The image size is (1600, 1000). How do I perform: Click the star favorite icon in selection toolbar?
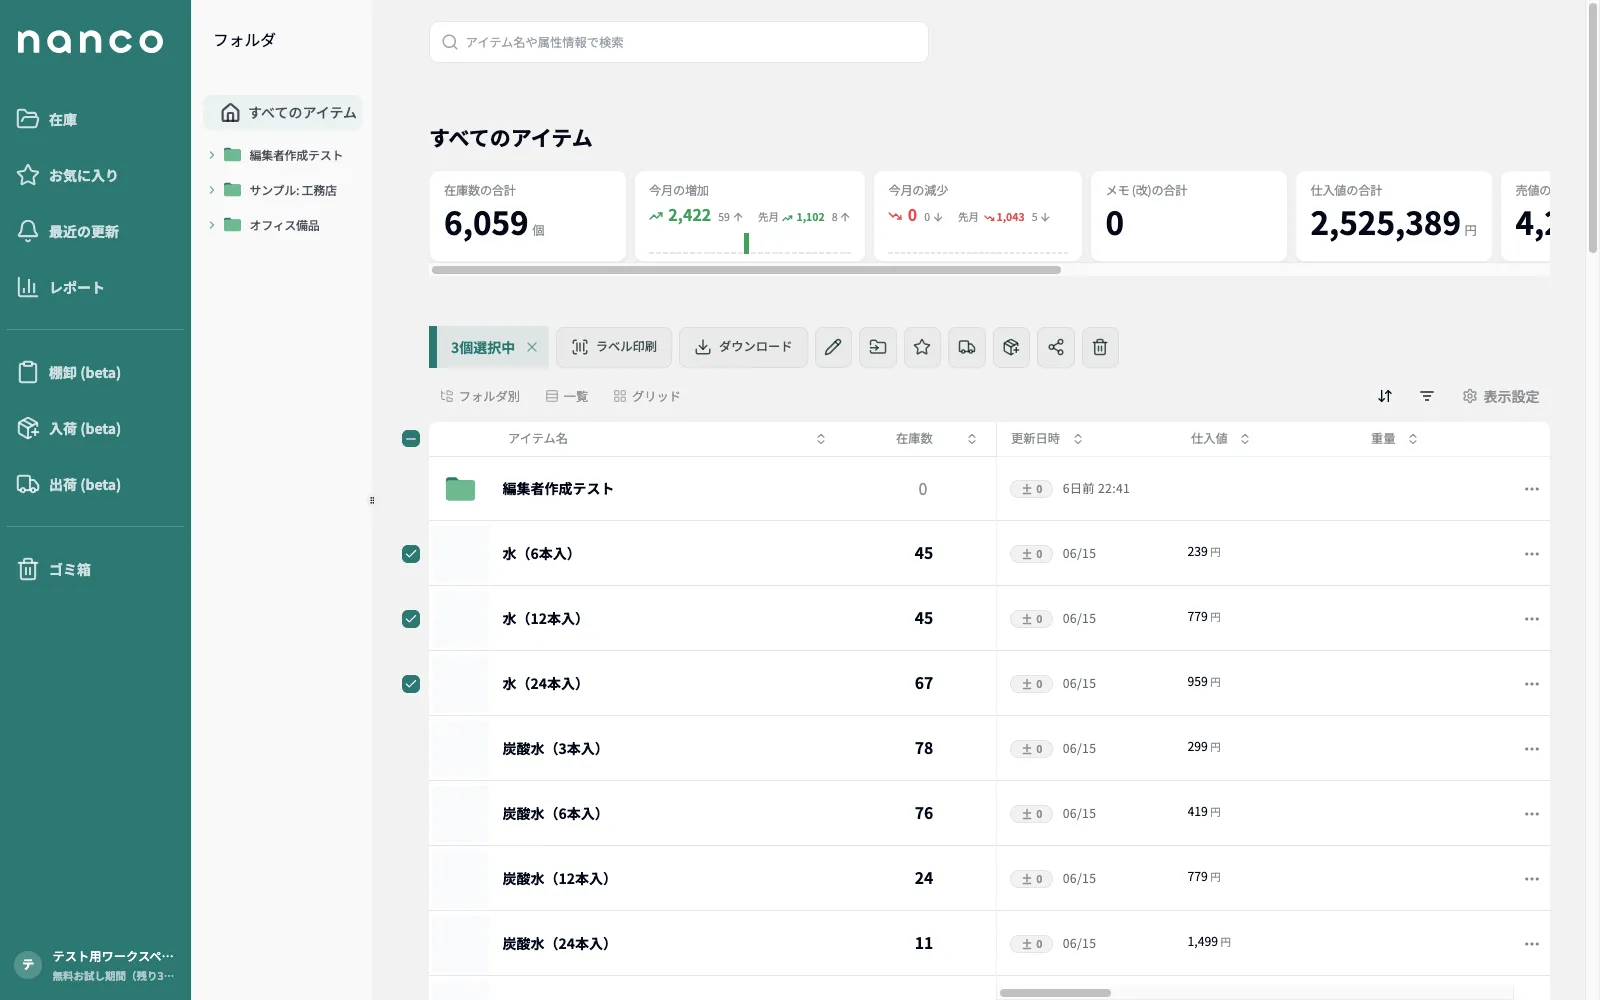[922, 347]
